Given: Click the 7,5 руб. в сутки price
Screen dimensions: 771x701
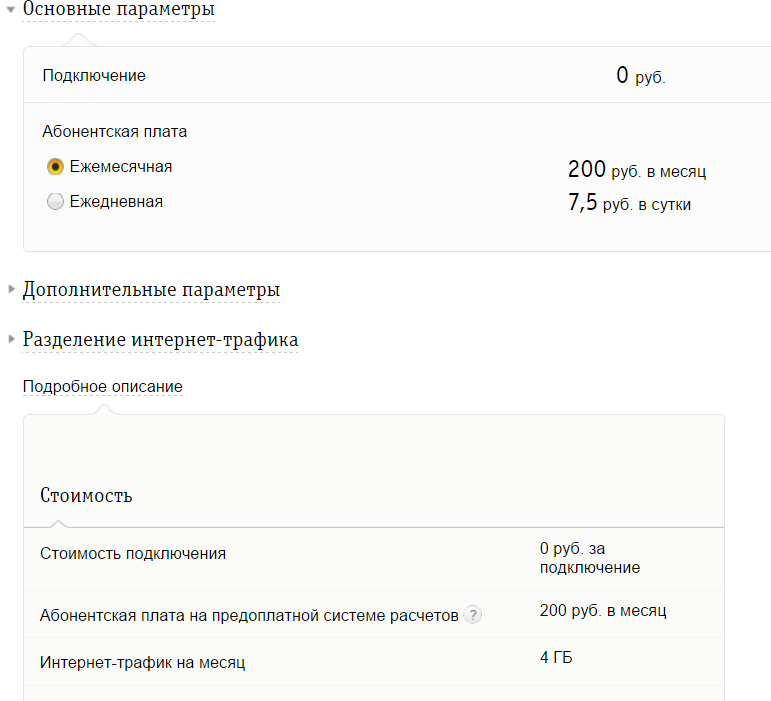Looking at the screenshot, I should pyautogui.click(x=629, y=203).
